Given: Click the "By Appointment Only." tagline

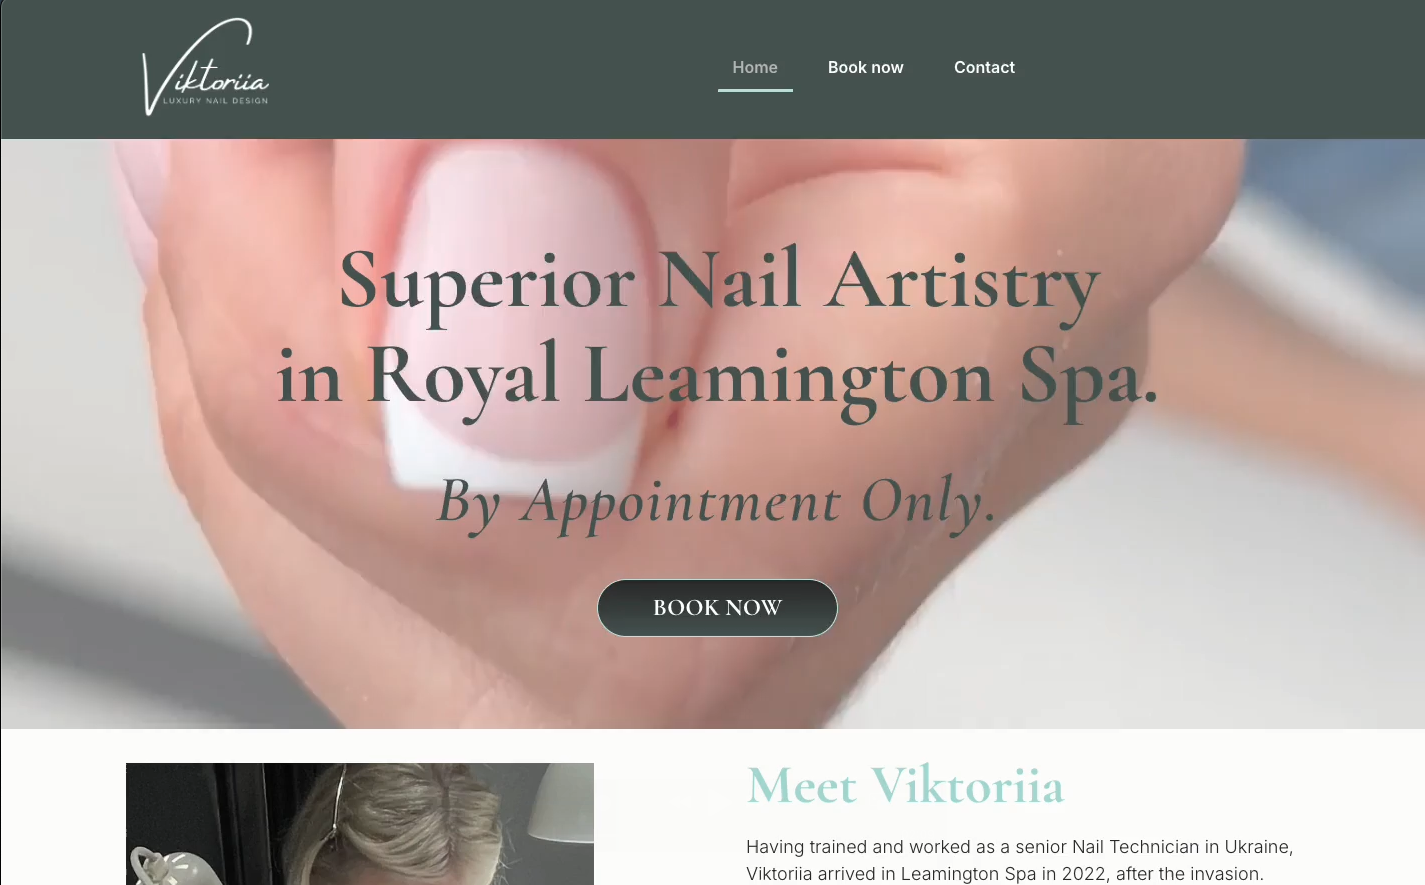Looking at the screenshot, I should 717,502.
